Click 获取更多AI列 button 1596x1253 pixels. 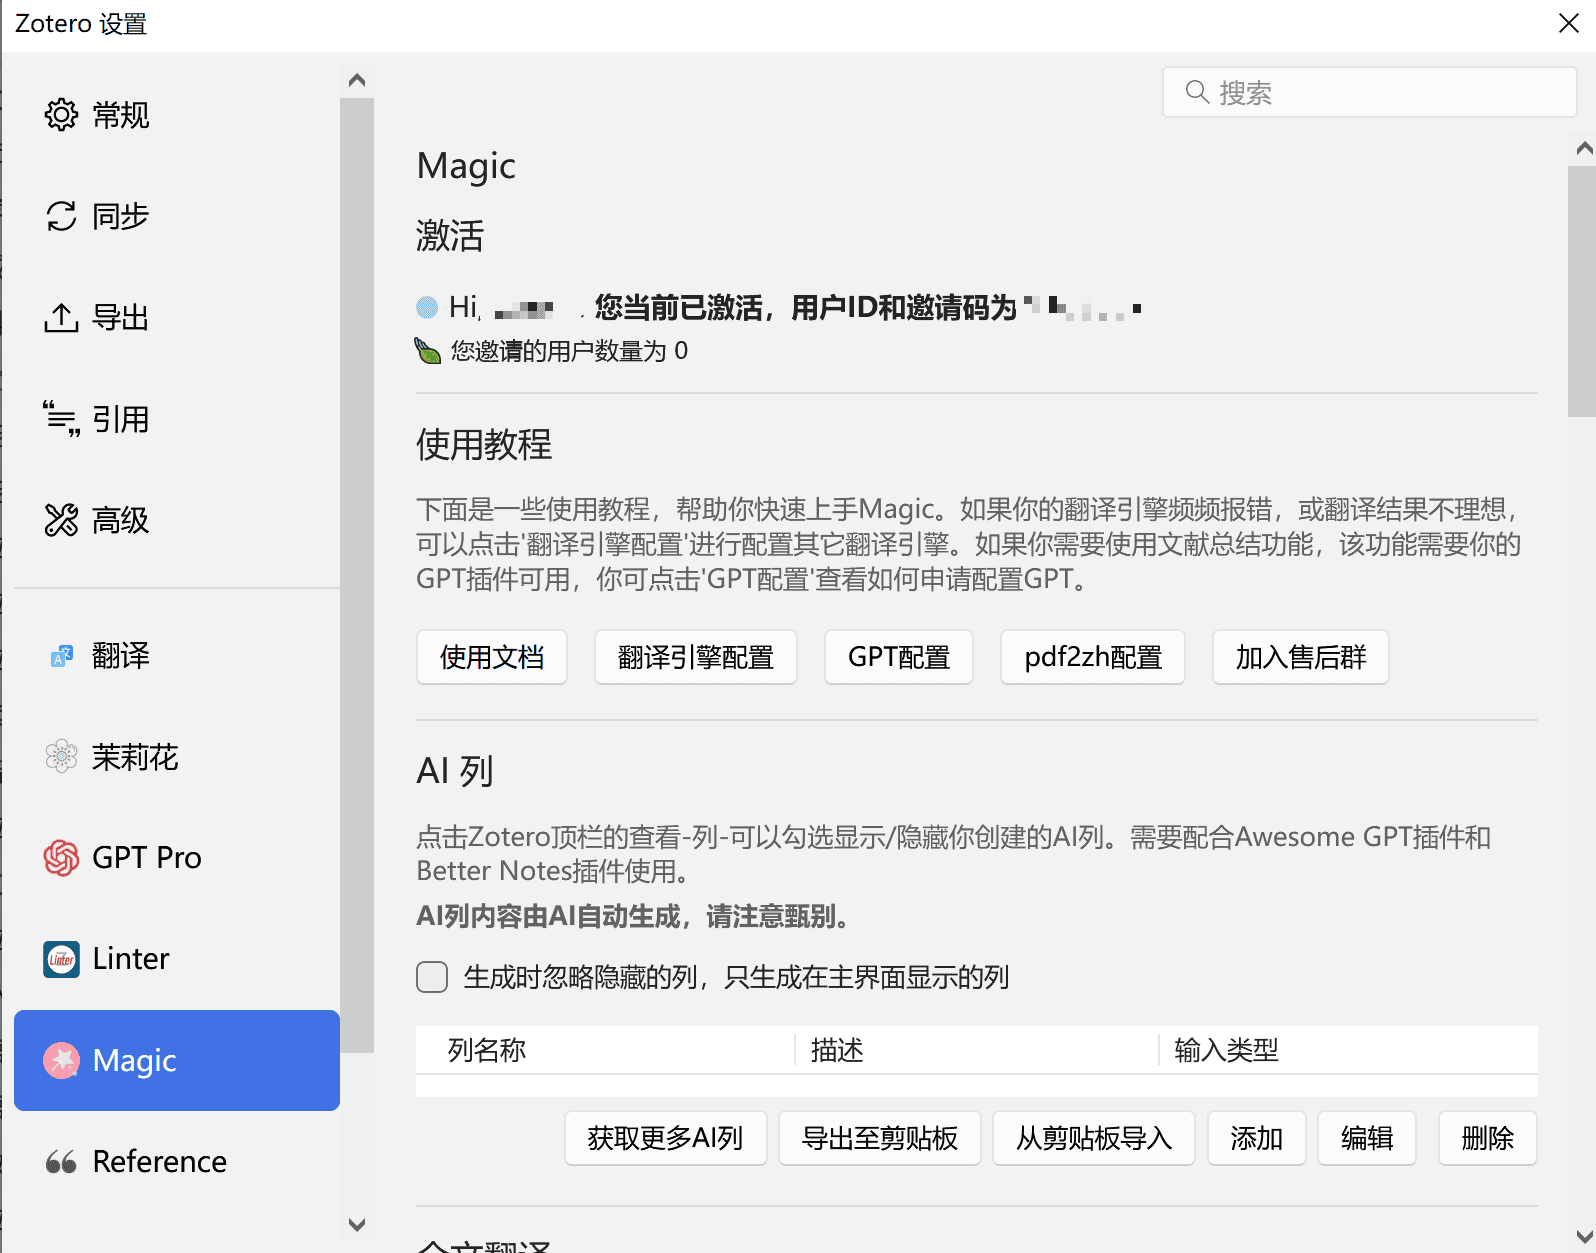click(x=666, y=1138)
